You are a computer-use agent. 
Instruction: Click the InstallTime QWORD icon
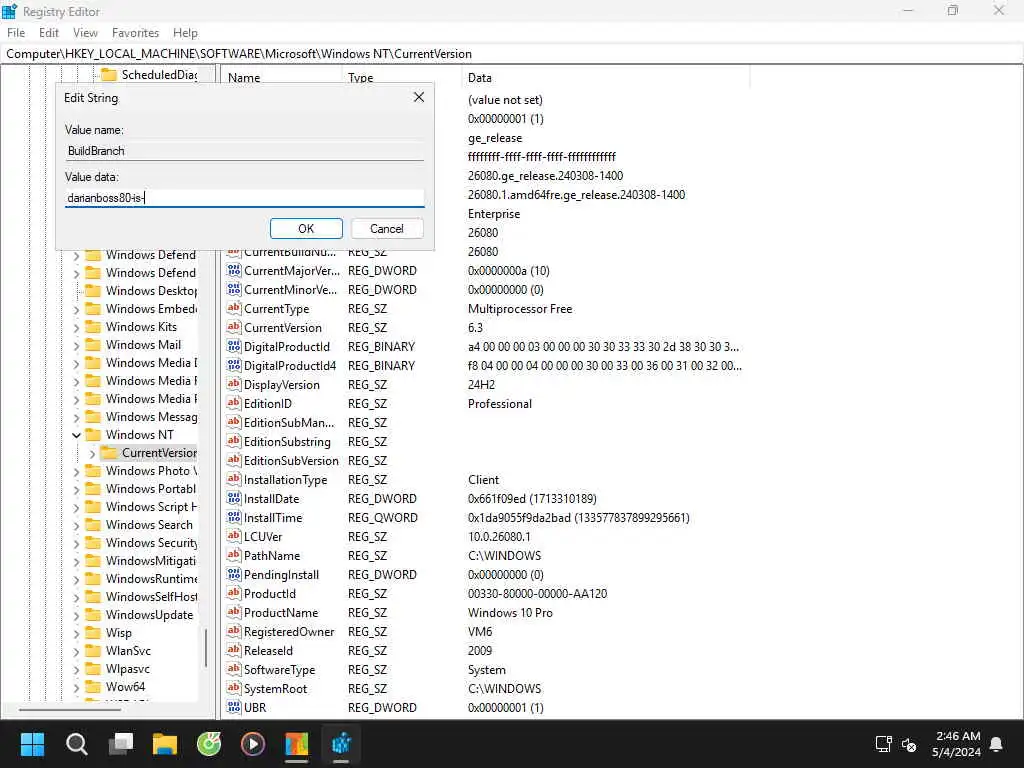(234, 517)
